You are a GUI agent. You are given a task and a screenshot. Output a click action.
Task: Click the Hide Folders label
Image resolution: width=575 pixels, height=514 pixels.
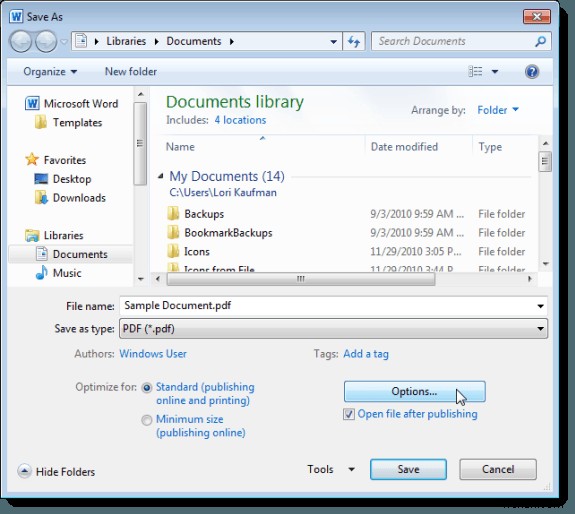65,471
